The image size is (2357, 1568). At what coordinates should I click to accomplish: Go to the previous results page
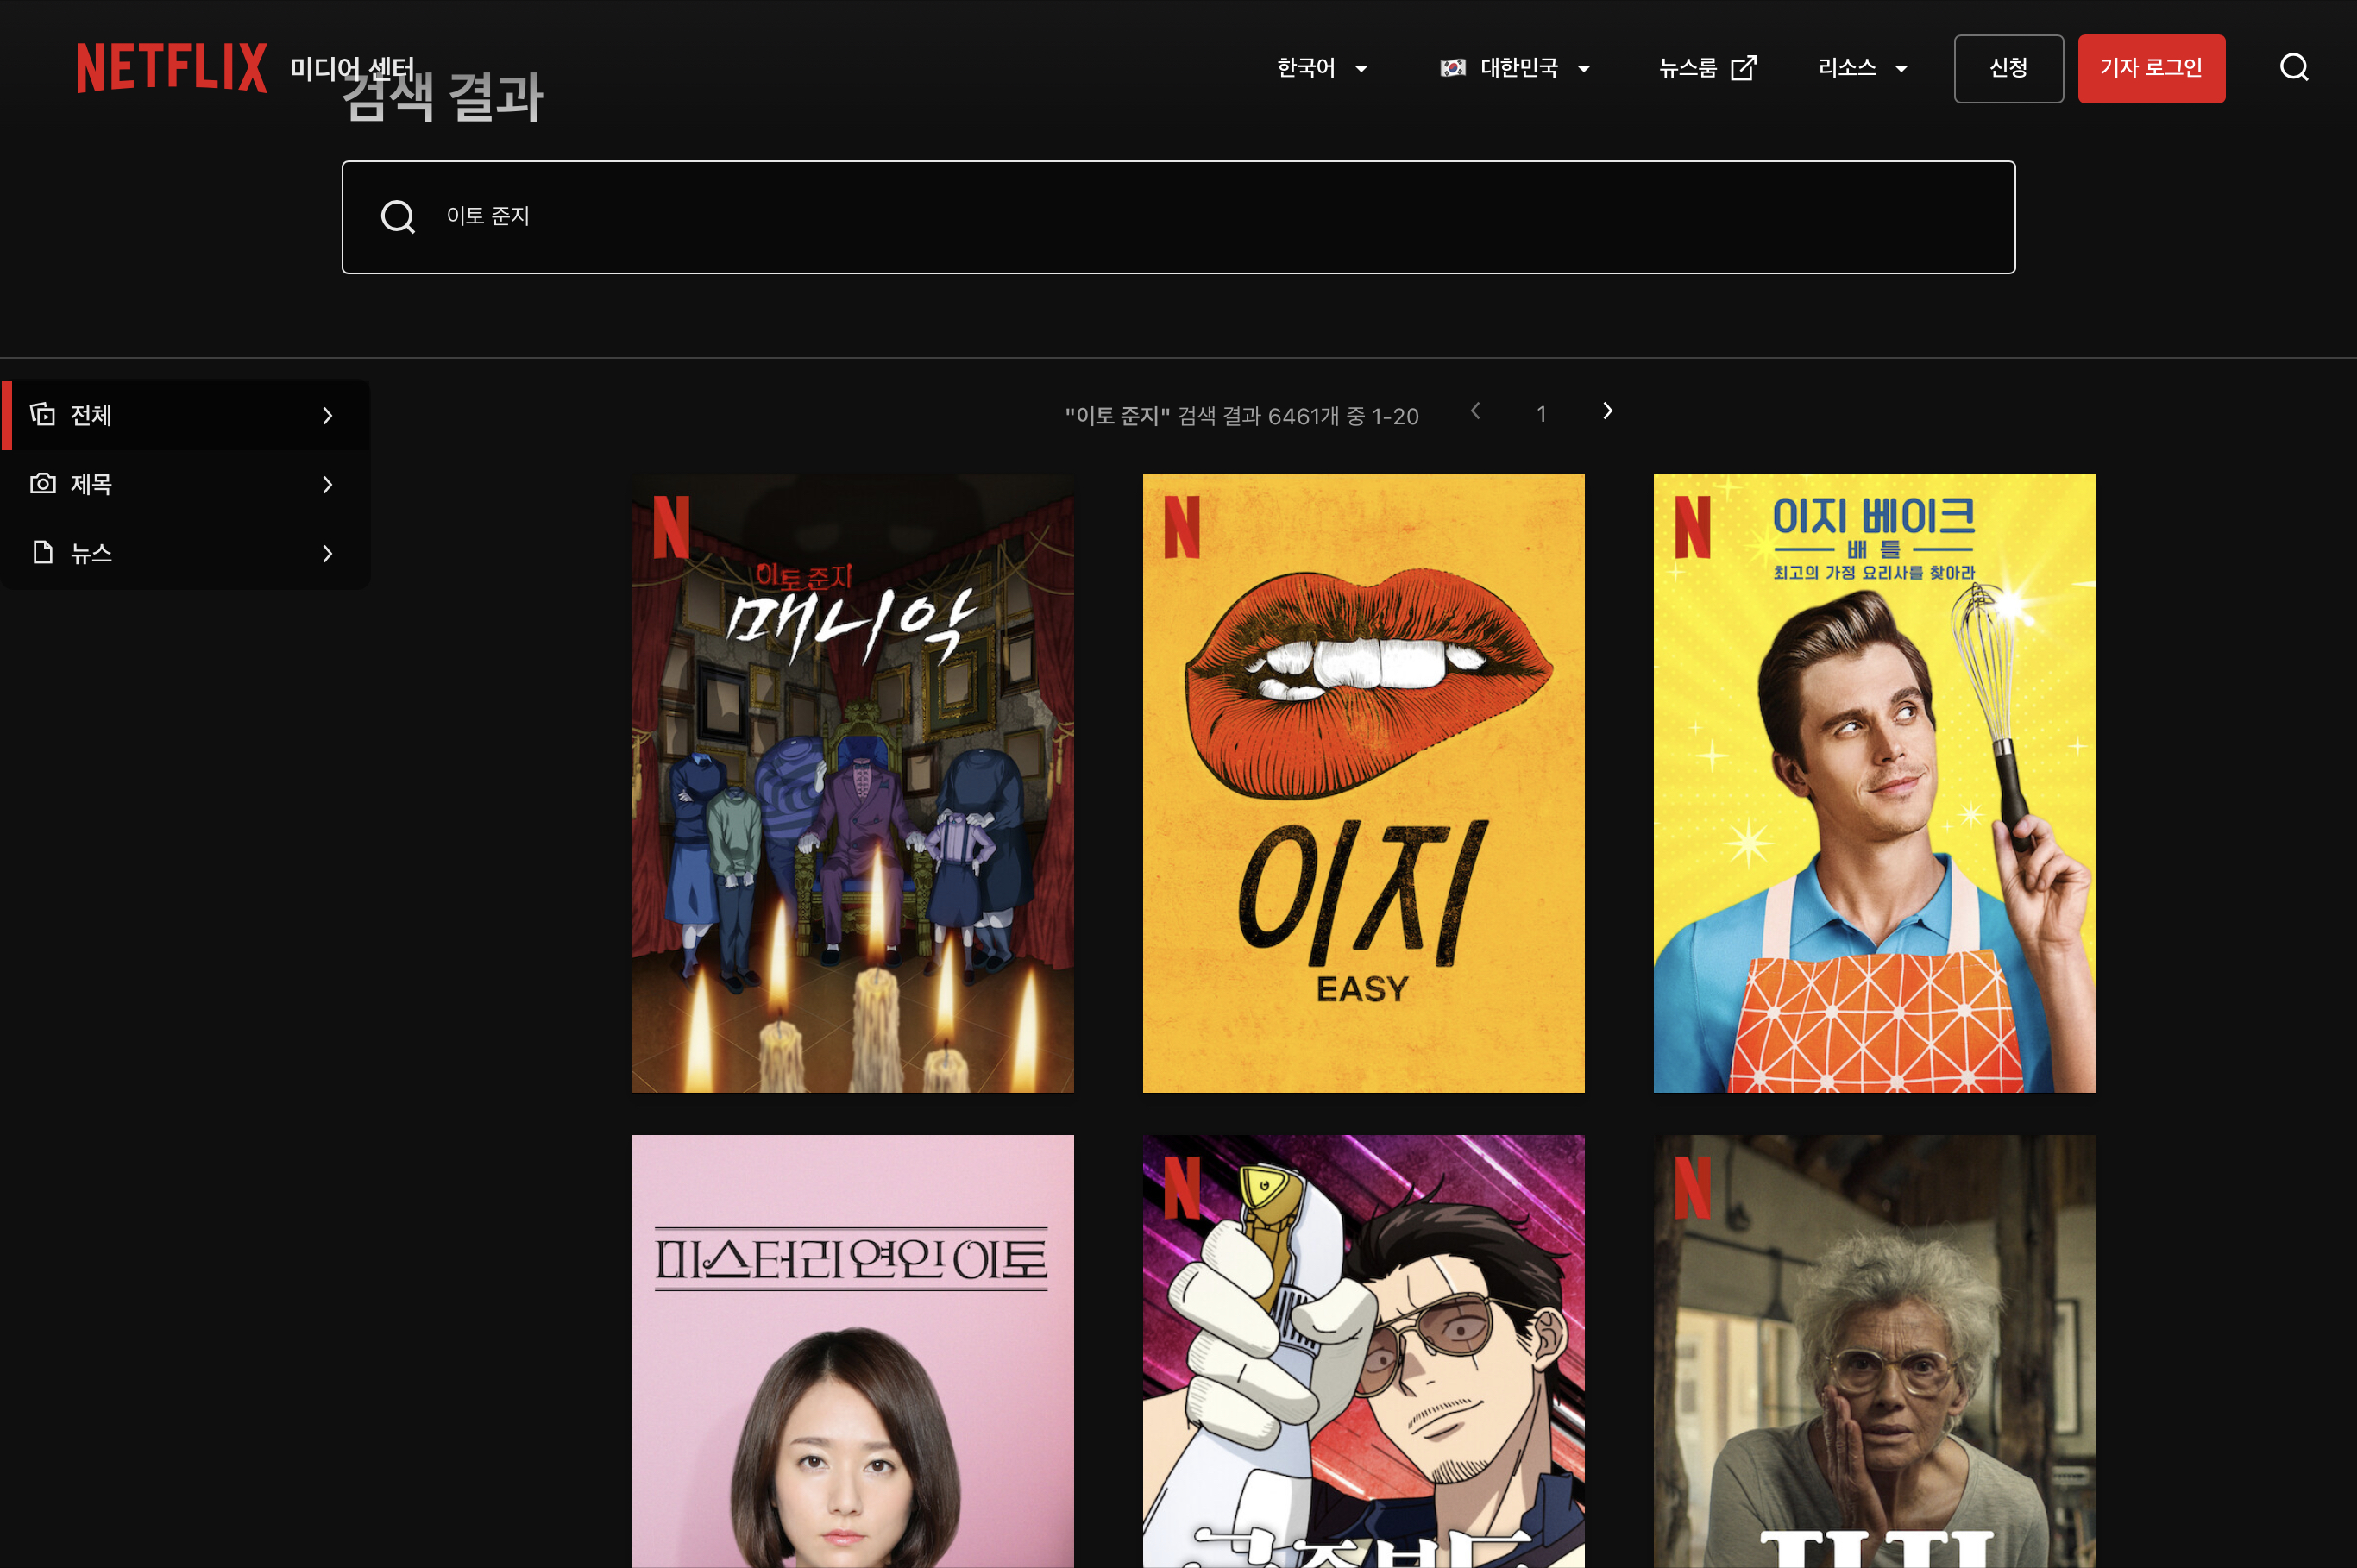[x=1475, y=411]
